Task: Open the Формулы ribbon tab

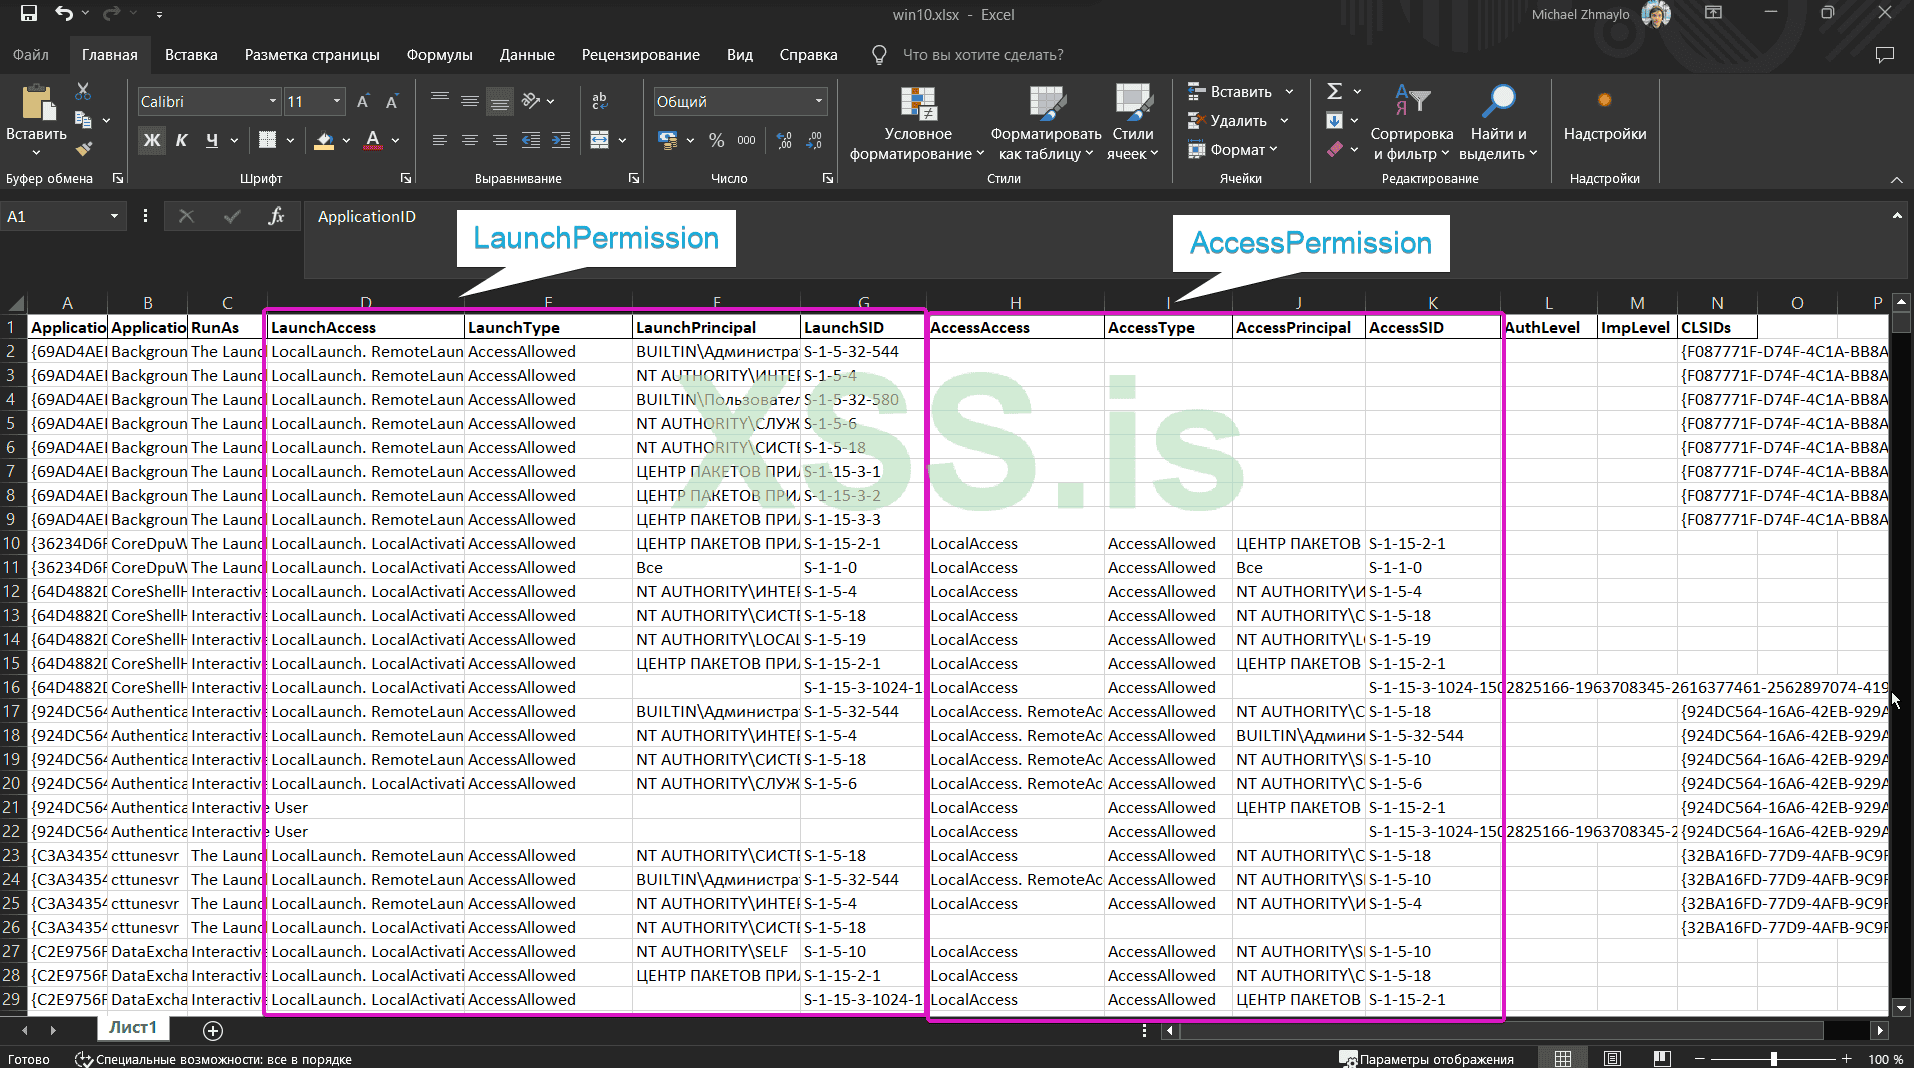Action: 439,55
